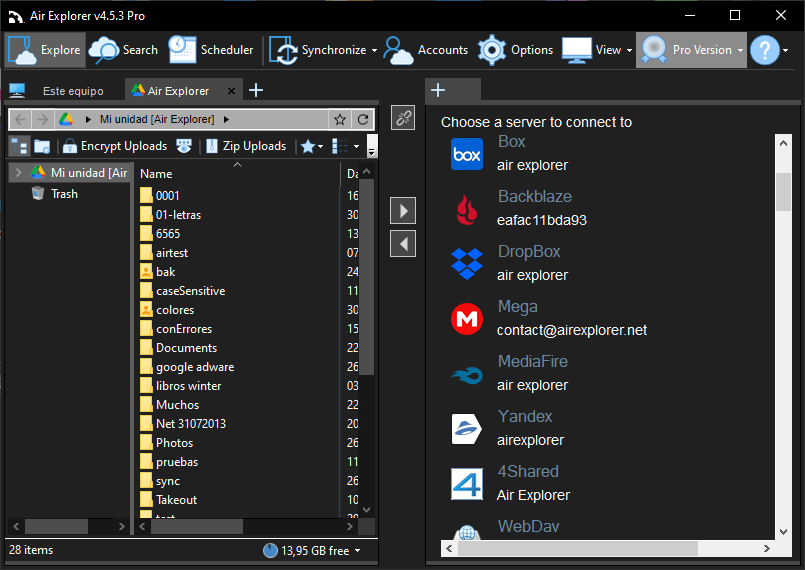Viewport: 805px width, 570px height.
Task: Toggle the folder tree panel icon
Action: click(x=20, y=146)
